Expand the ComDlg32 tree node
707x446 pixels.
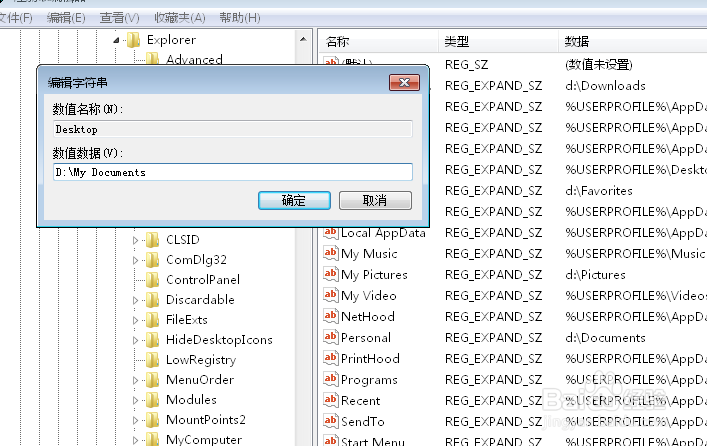pyautogui.click(x=135, y=260)
